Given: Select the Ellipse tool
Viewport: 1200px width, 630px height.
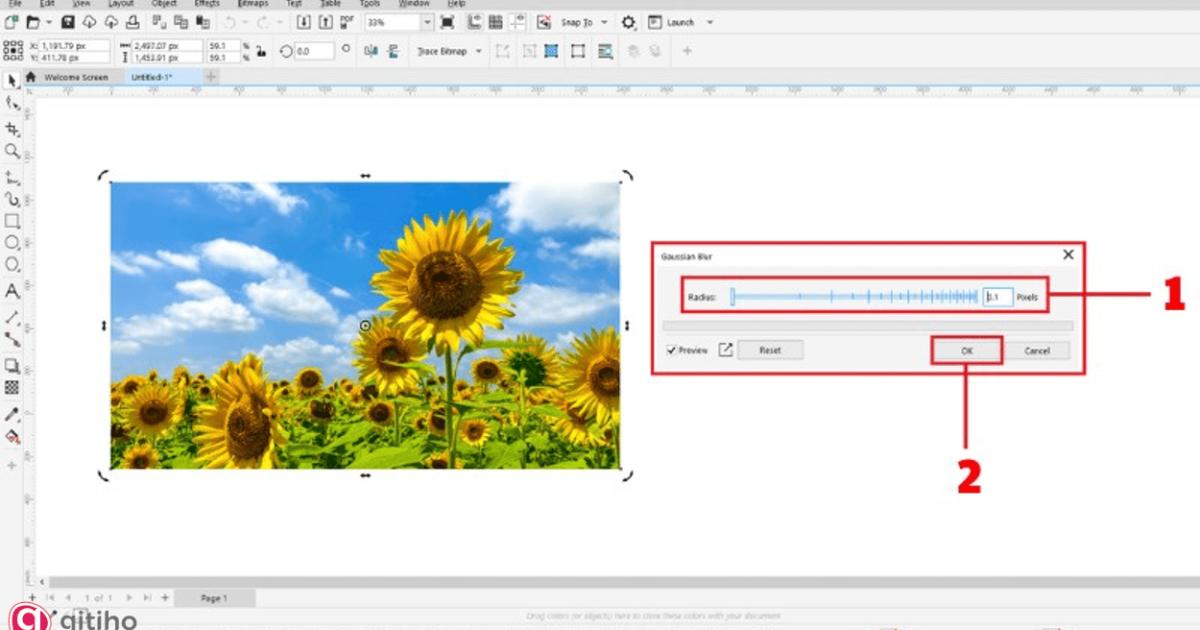Looking at the screenshot, I should click(13, 245).
